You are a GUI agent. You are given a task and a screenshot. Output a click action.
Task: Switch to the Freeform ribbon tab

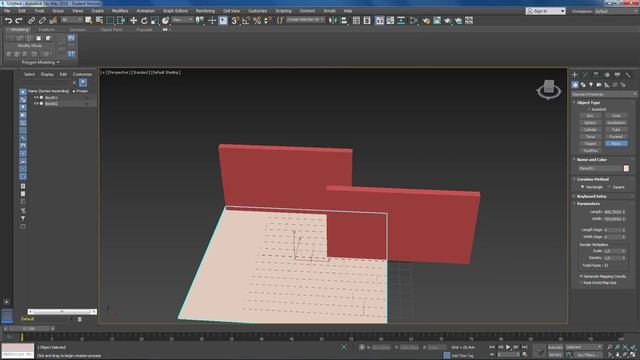pos(47,30)
